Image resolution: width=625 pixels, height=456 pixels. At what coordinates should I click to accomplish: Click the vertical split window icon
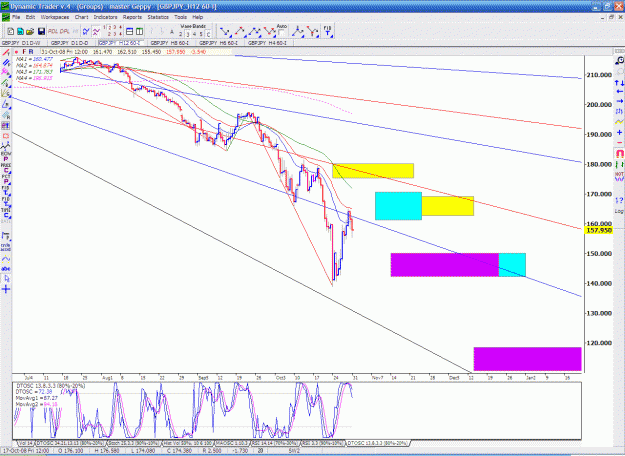tap(140, 31)
